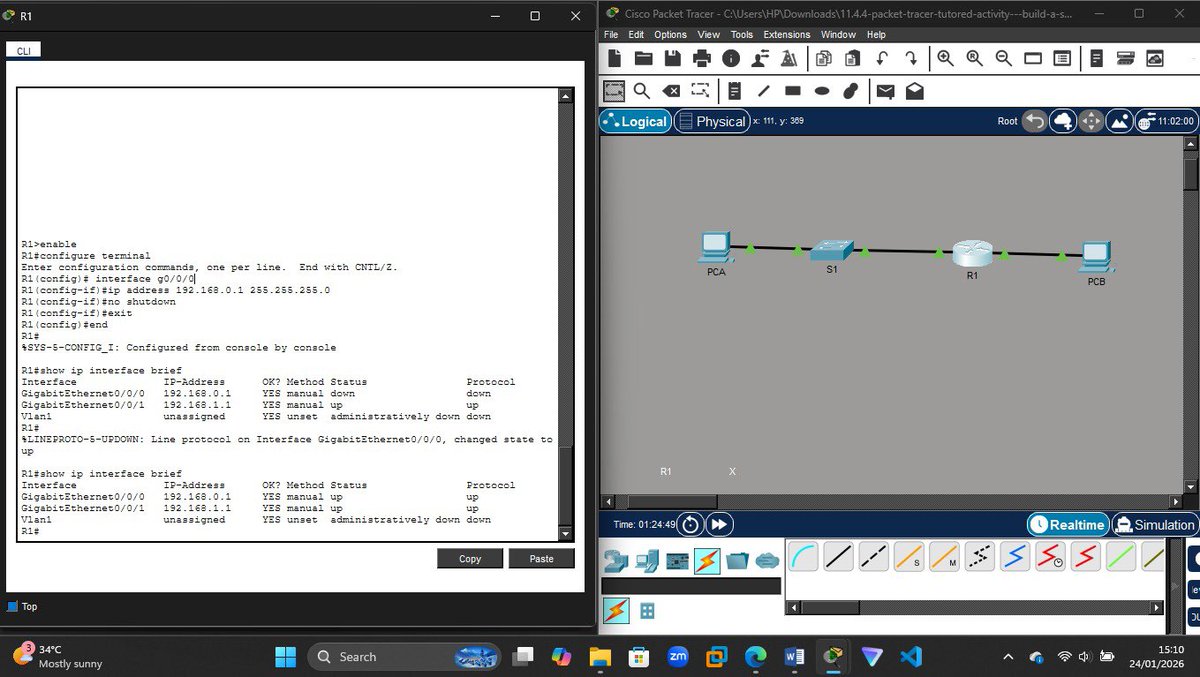Select the Draw Rectangle tool
1200x677 pixels.
[793, 91]
